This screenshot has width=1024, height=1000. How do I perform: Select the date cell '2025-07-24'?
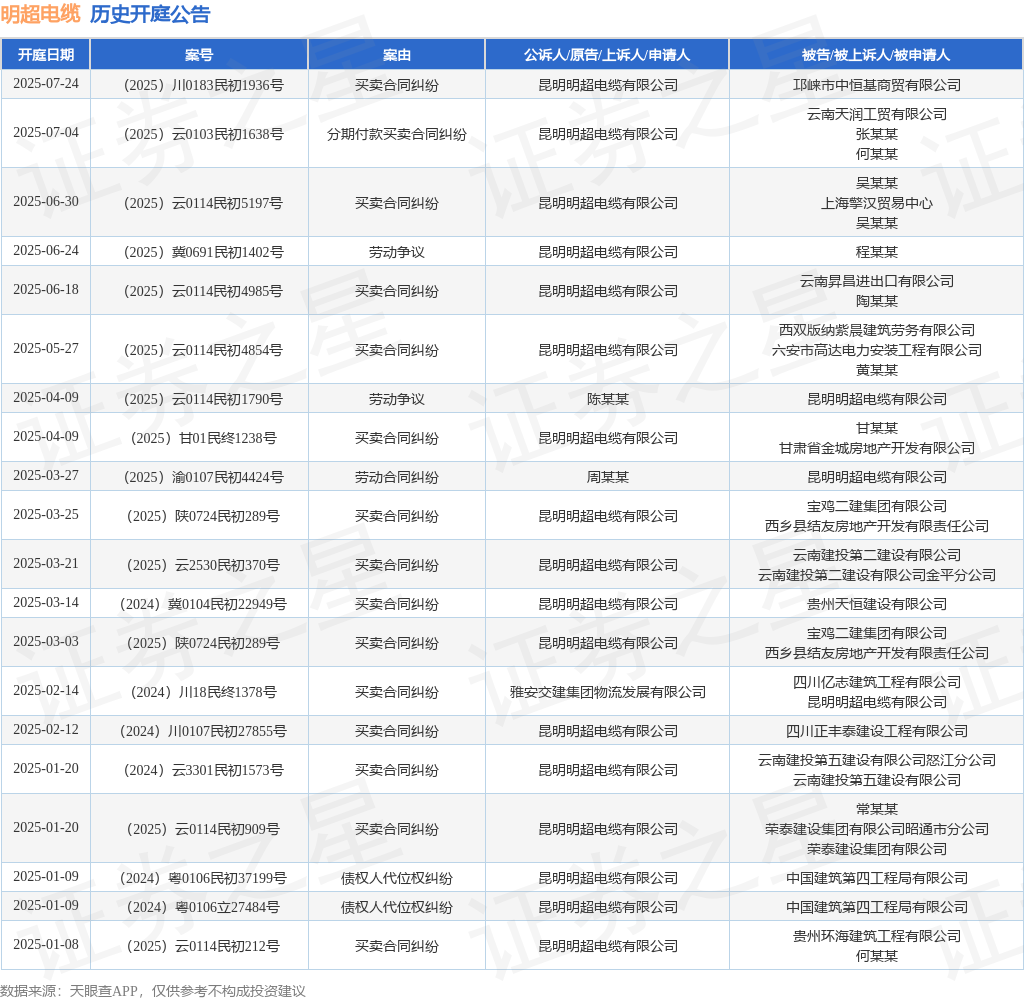pyautogui.click(x=46, y=84)
